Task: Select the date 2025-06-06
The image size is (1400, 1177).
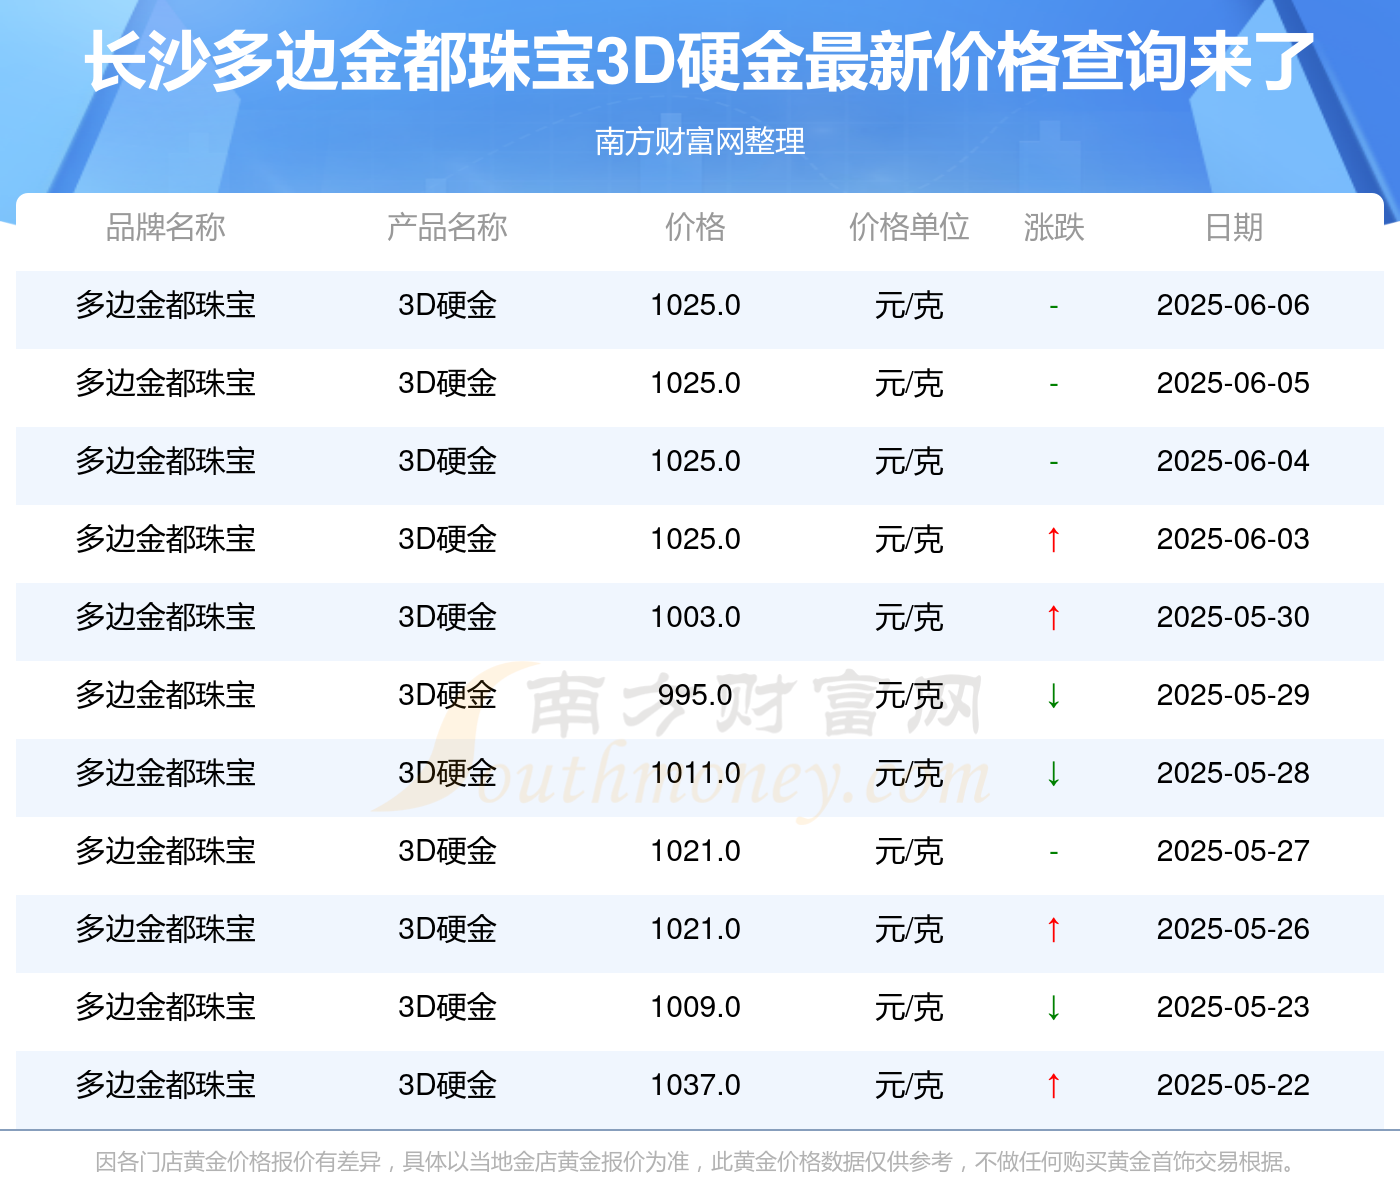Action: [x=1233, y=305]
